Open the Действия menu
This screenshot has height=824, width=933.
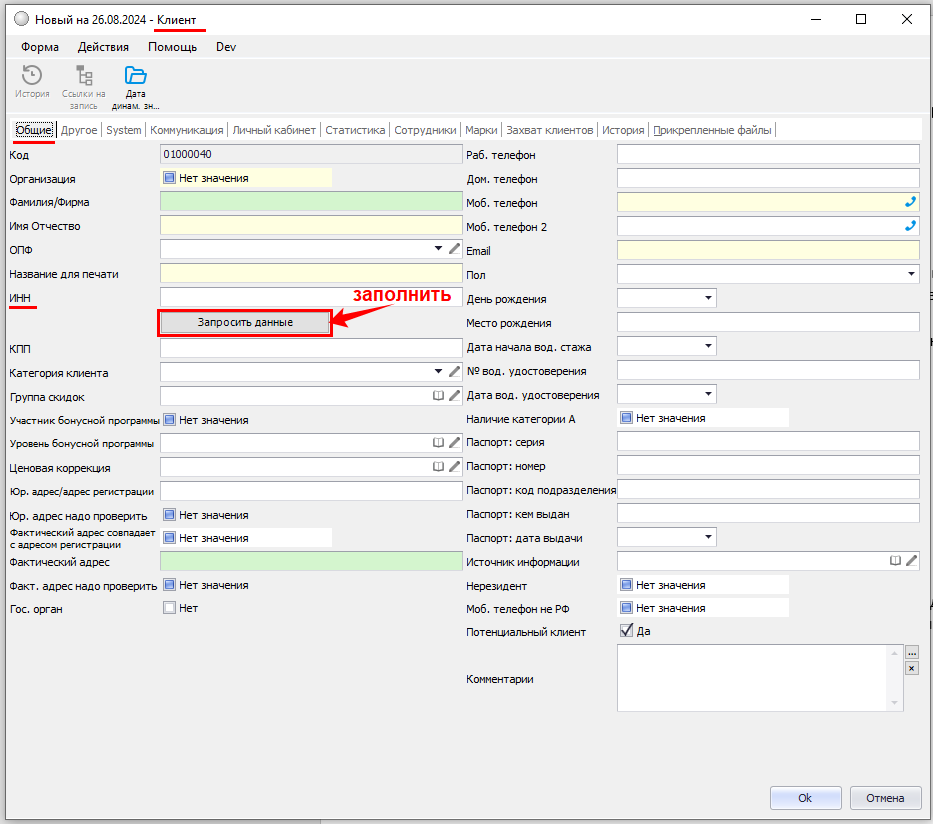click(x=103, y=47)
